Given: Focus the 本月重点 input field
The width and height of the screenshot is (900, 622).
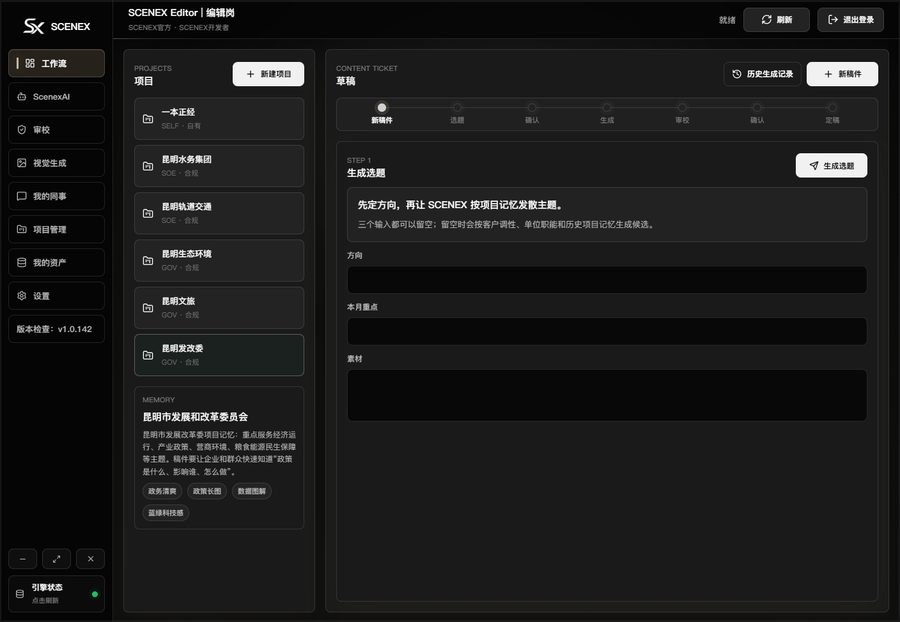Looking at the screenshot, I should [x=607, y=332].
